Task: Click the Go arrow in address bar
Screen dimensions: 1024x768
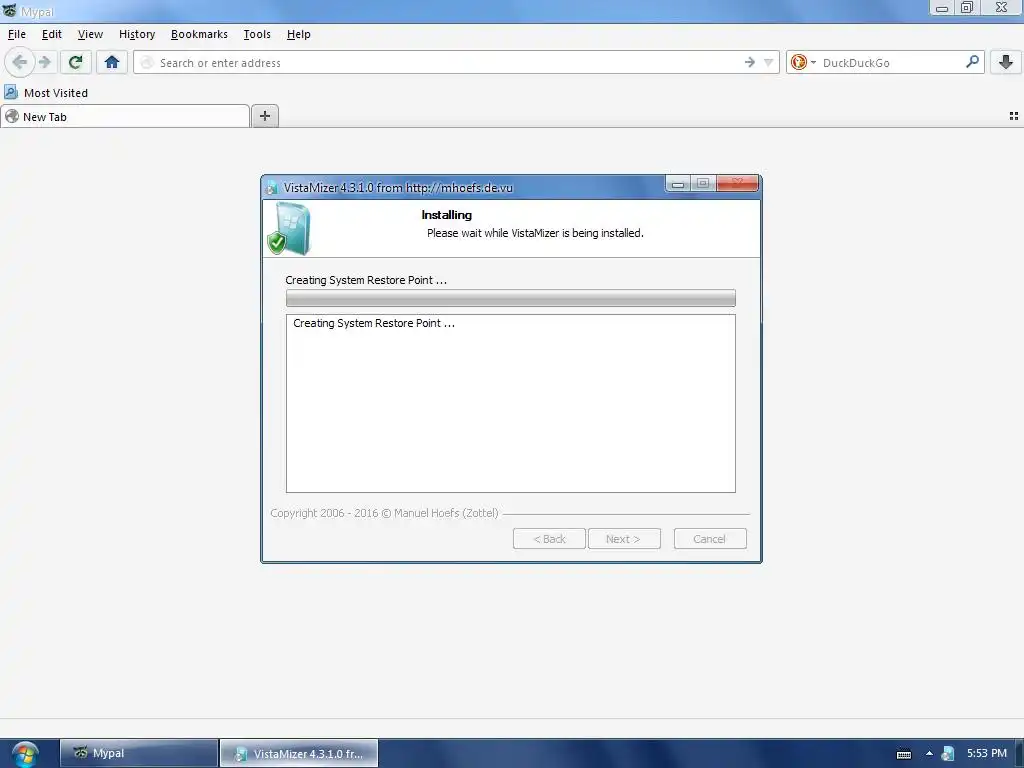Action: click(x=750, y=63)
